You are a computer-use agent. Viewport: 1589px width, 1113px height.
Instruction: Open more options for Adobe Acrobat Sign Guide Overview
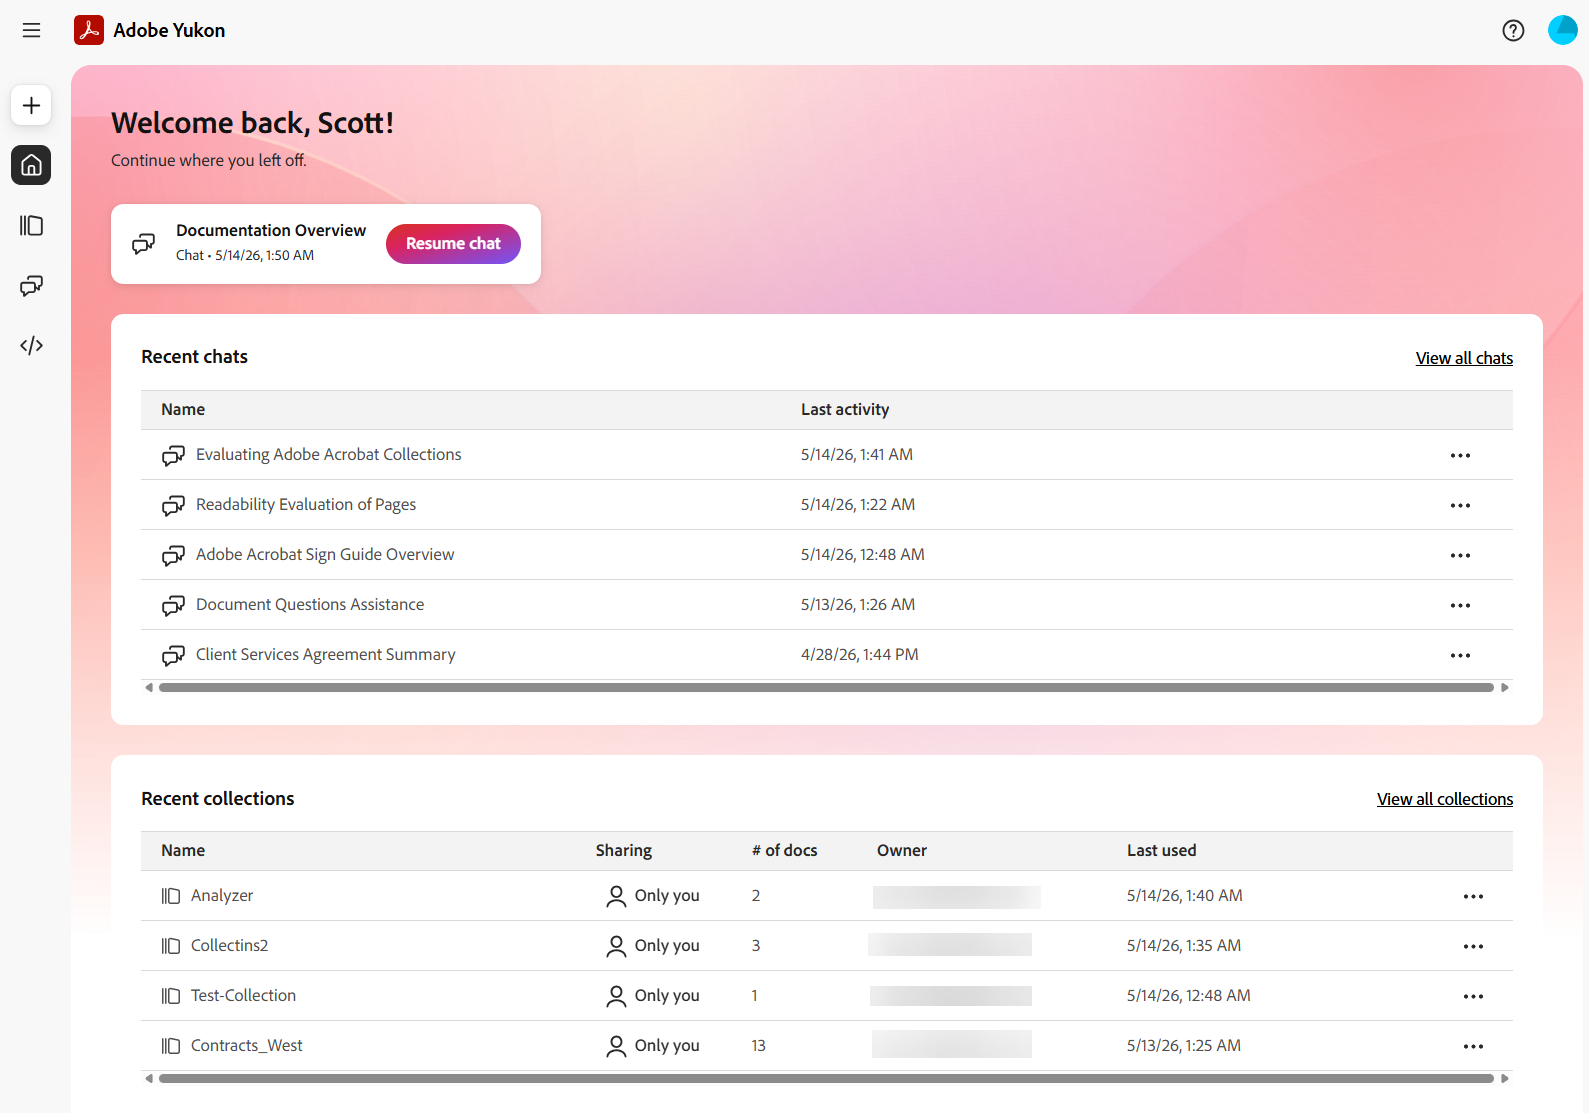(x=1460, y=555)
